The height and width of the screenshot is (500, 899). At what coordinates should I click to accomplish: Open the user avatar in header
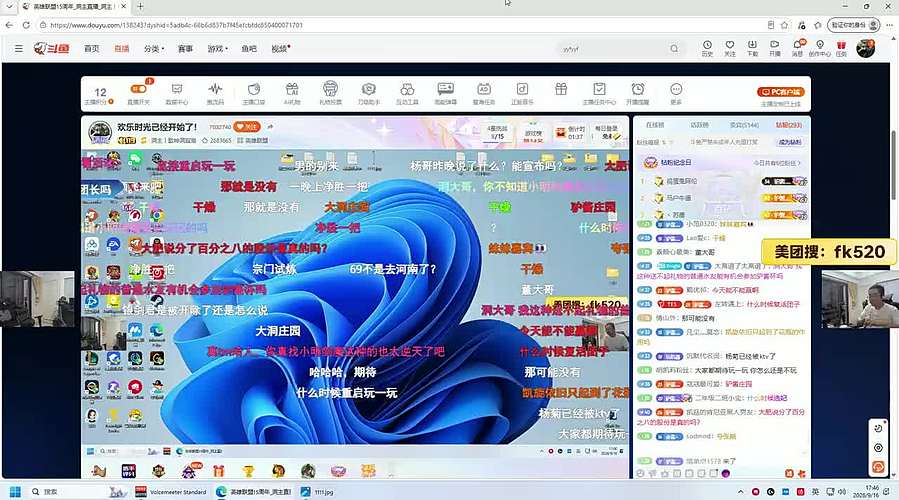[865, 49]
